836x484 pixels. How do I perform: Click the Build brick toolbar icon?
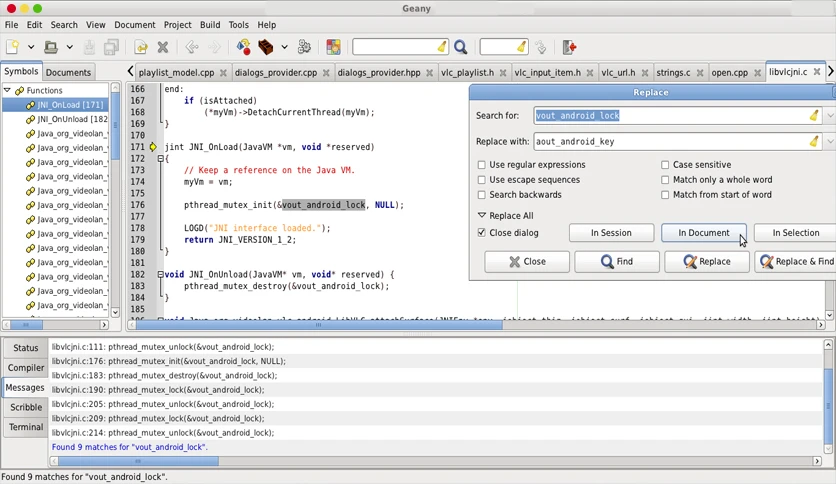coord(266,47)
